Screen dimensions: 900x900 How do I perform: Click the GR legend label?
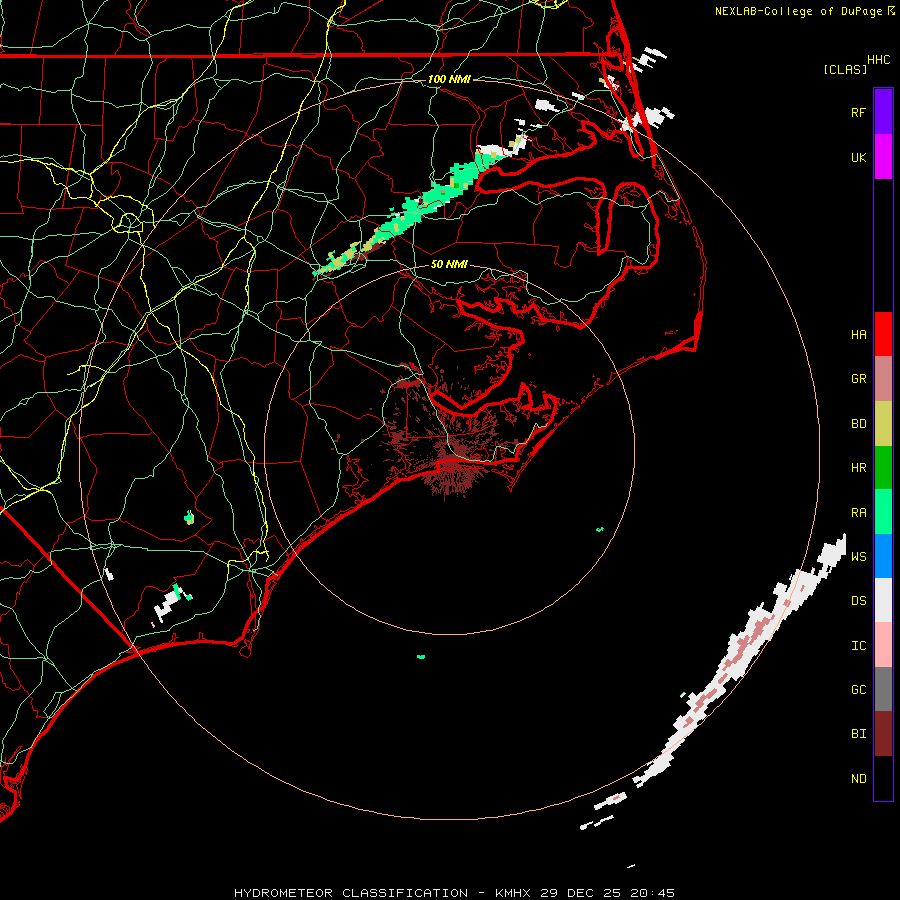coord(858,379)
